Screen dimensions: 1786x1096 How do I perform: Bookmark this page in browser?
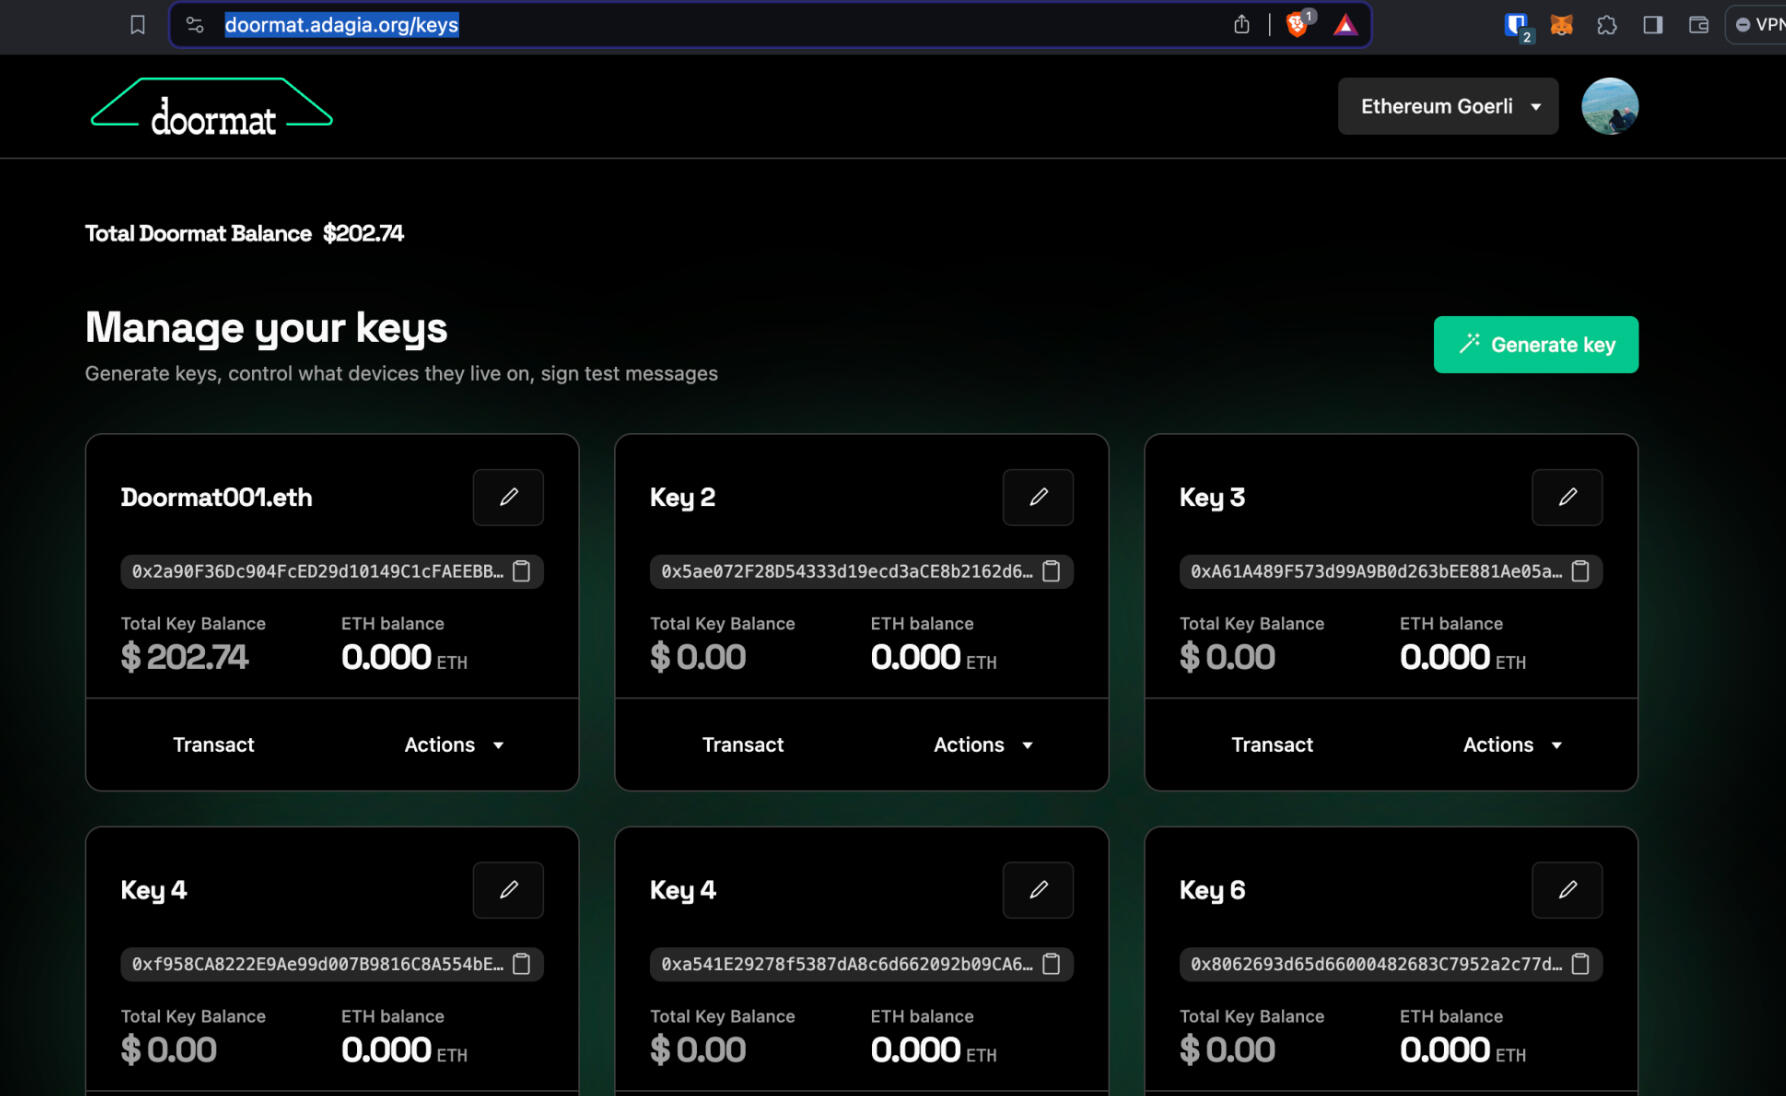pyautogui.click(x=138, y=25)
